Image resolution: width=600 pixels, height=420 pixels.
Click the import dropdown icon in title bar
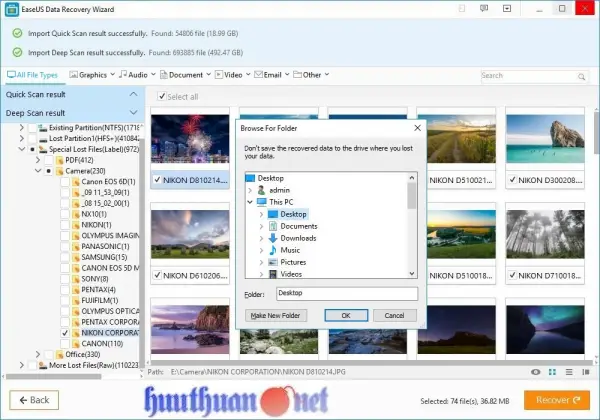click(x=507, y=8)
